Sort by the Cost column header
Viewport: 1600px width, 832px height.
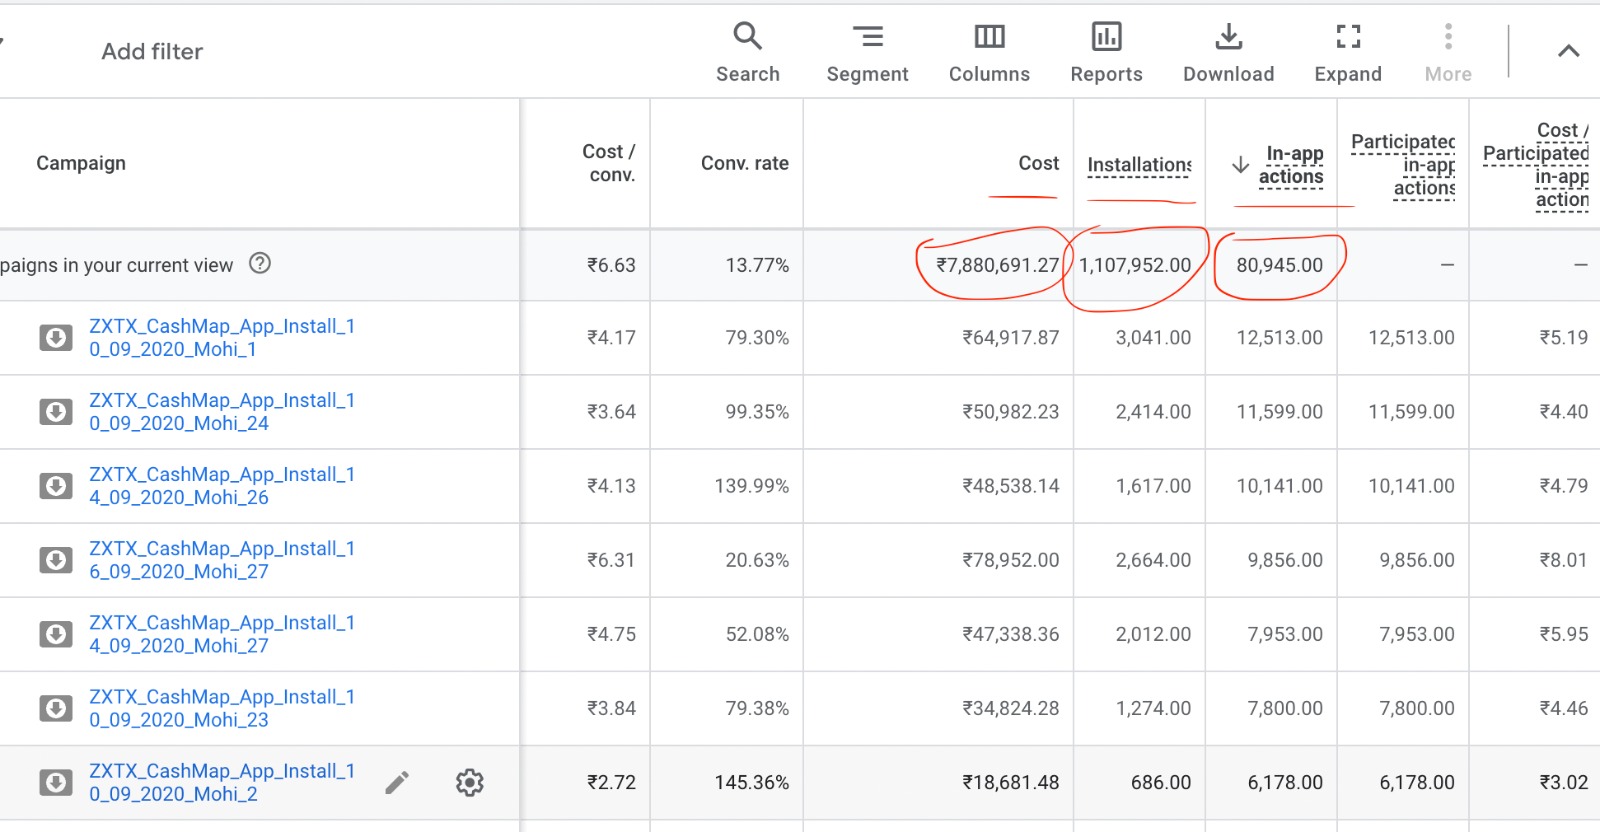(1038, 163)
